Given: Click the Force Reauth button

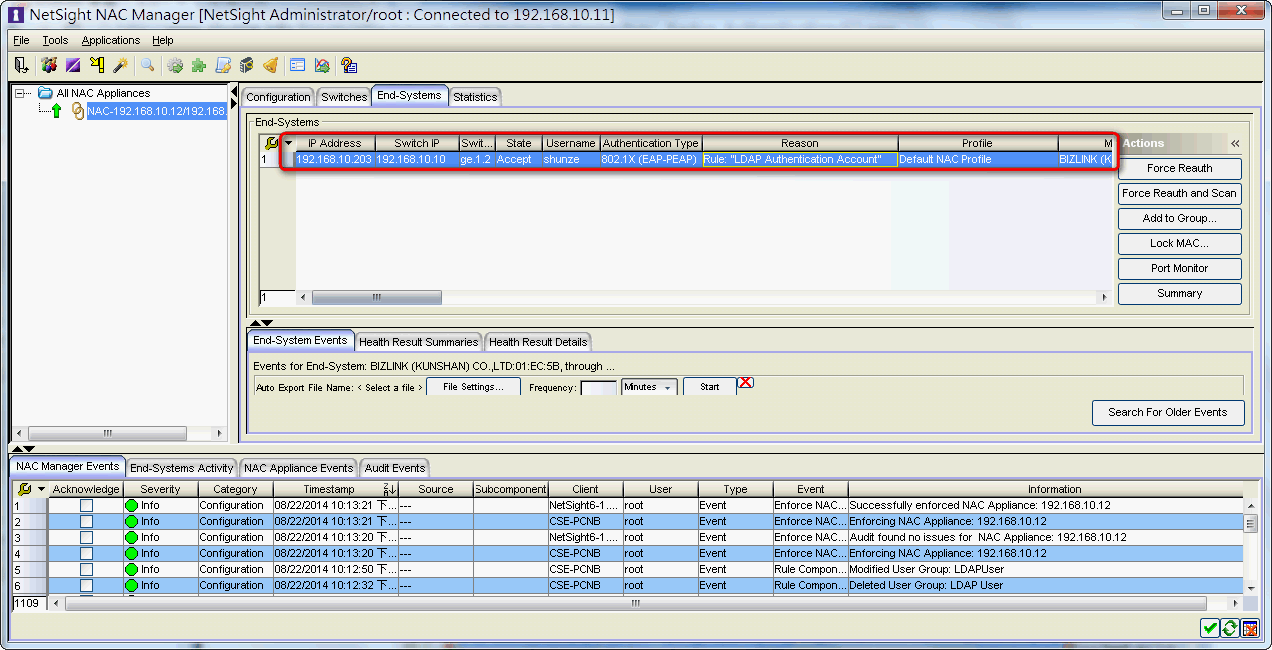Looking at the screenshot, I should [x=1180, y=168].
